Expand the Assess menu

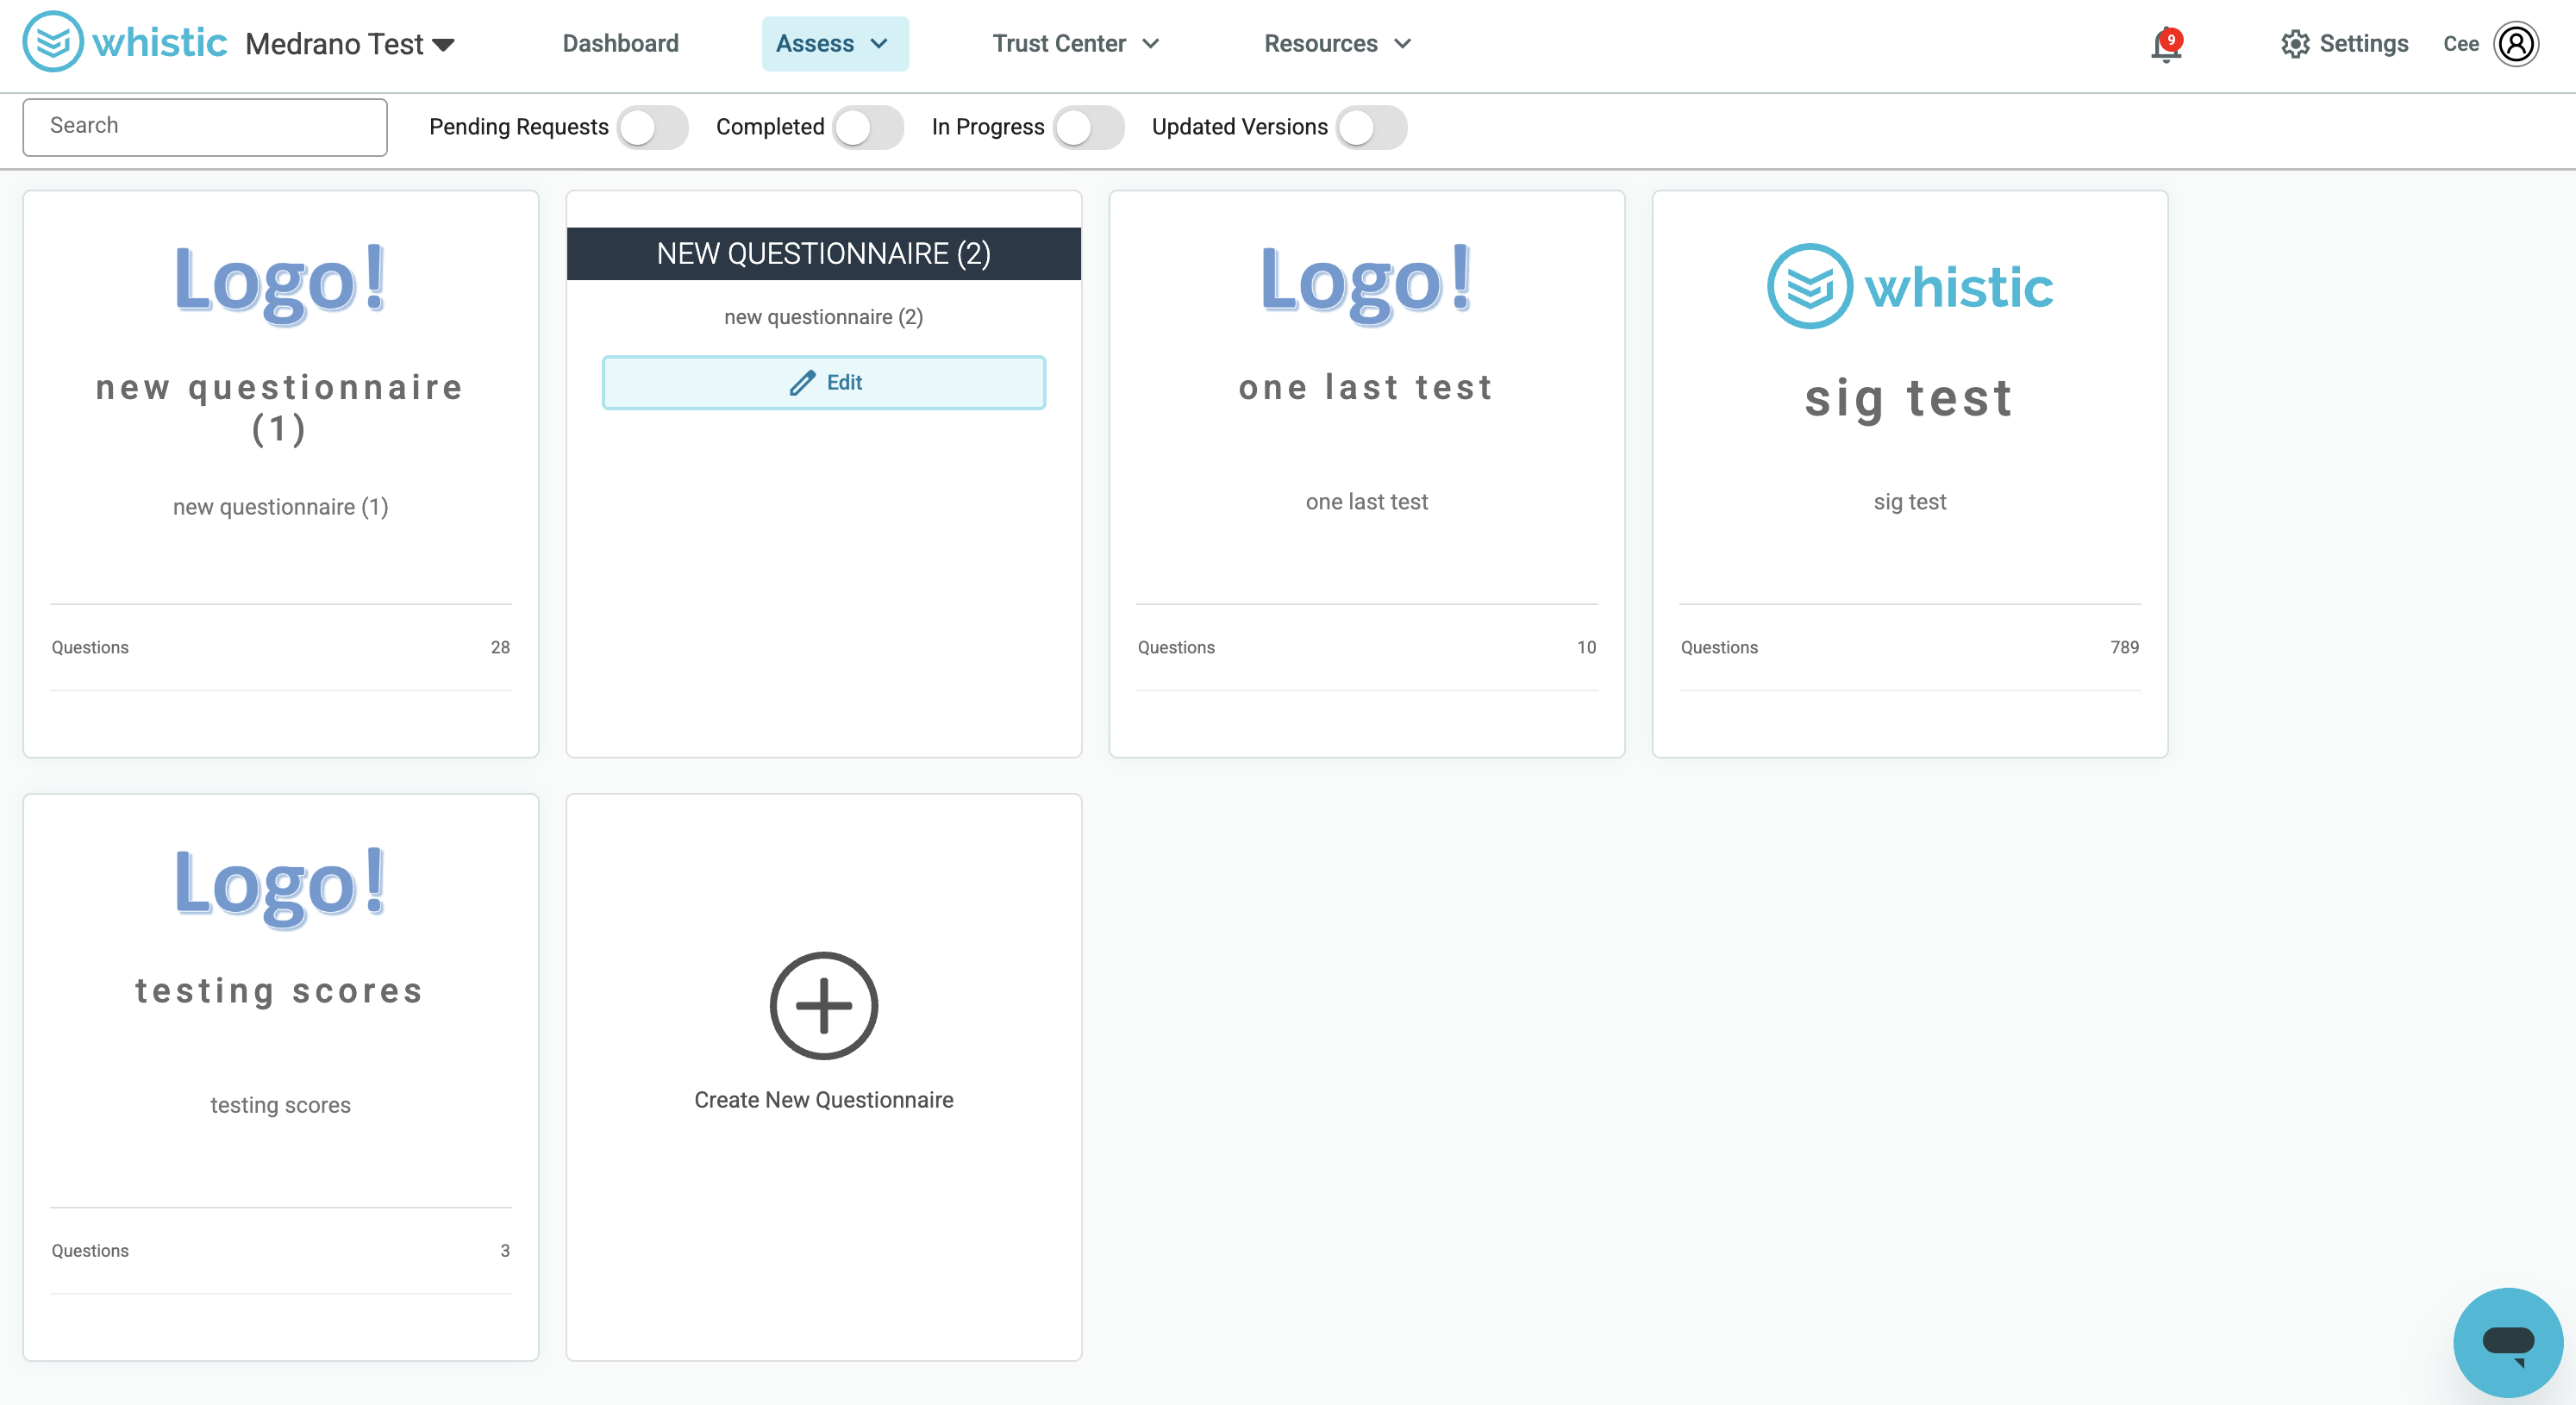835,44
